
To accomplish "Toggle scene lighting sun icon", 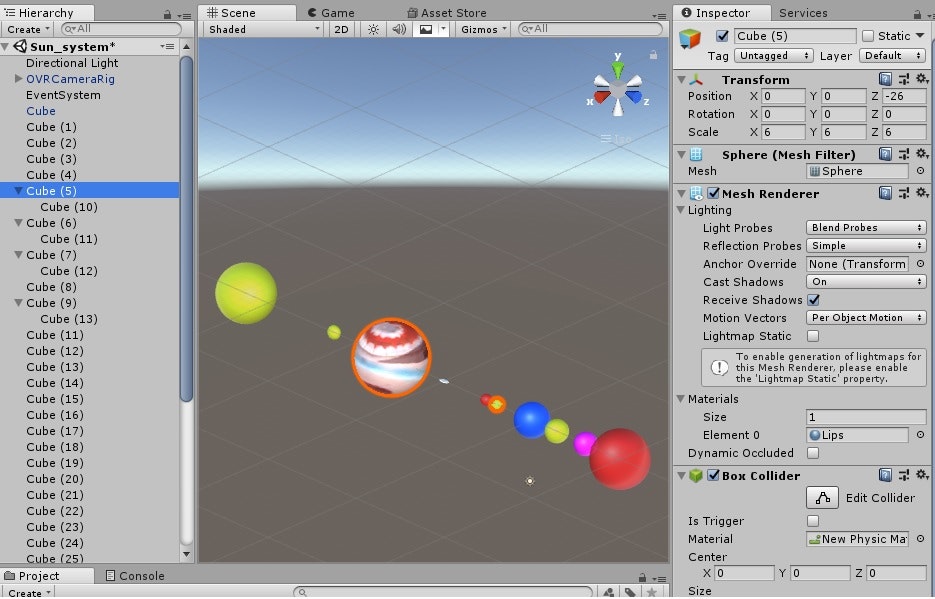I will 373,29.
